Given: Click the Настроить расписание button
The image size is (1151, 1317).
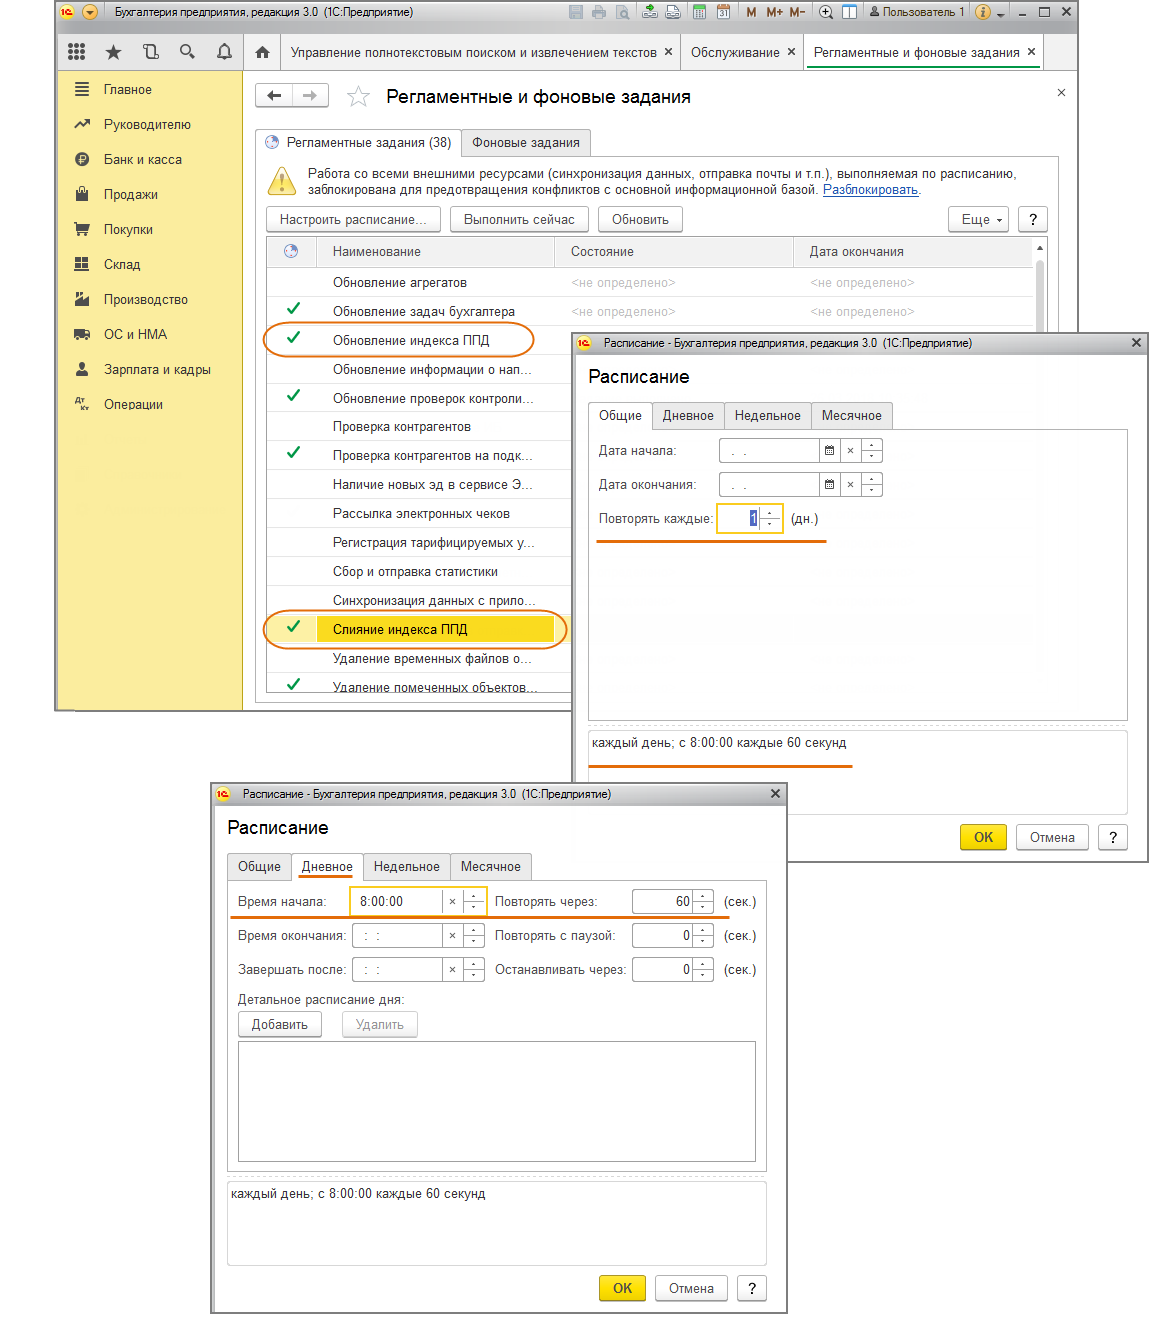Looking at the screenshot, I should pyautogui.click(x=353, y=219).
